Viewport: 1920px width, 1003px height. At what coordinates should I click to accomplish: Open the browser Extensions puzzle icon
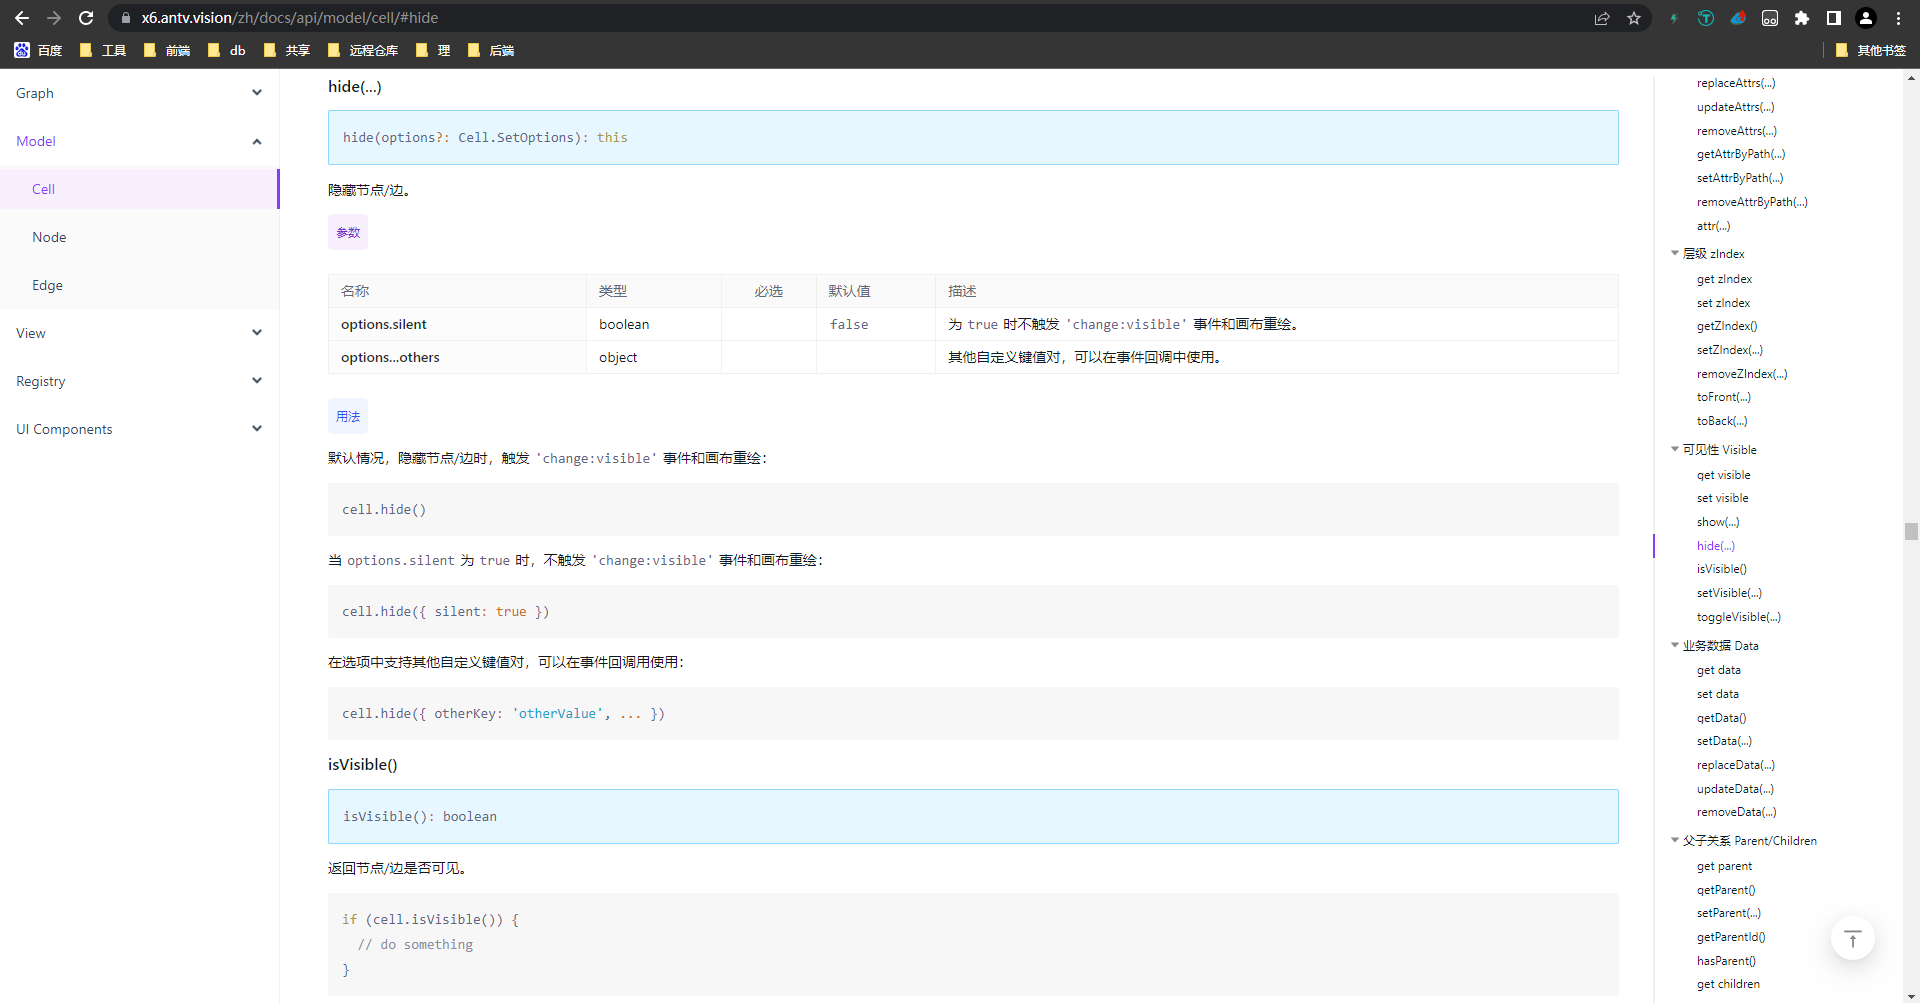tap(1802, 18)
